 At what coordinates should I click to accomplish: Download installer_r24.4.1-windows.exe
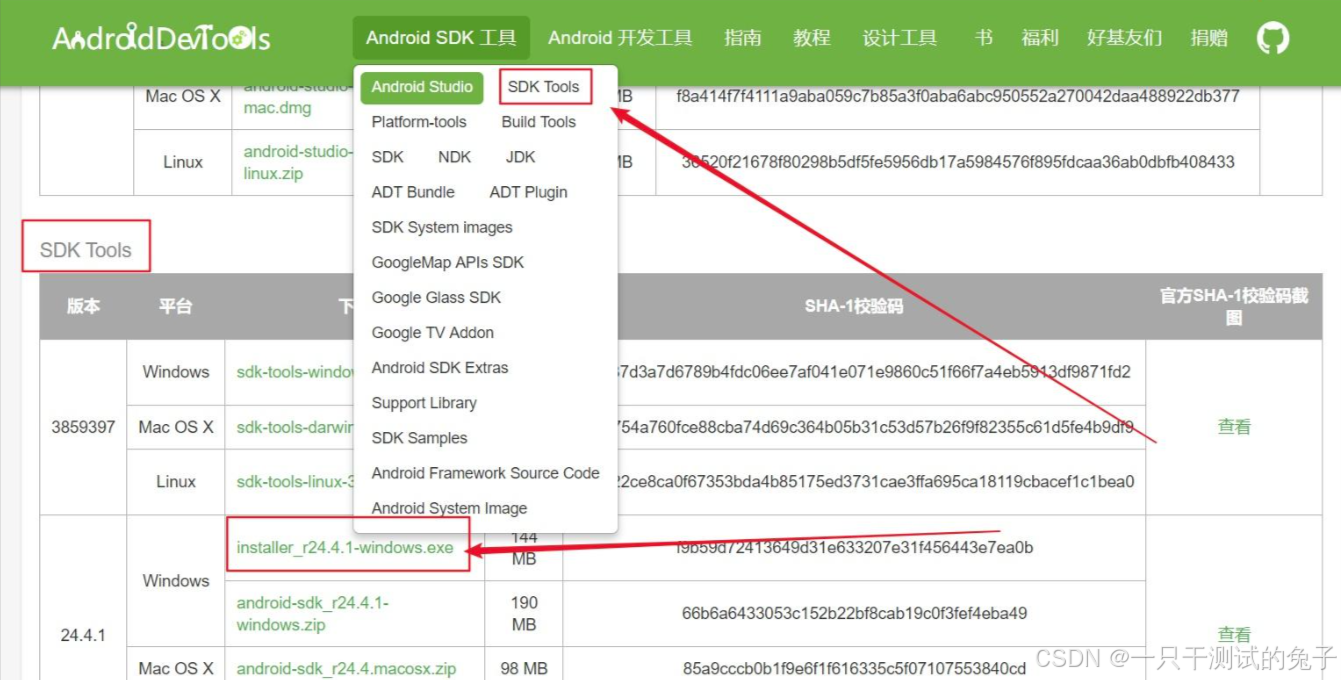pos(345,548)
